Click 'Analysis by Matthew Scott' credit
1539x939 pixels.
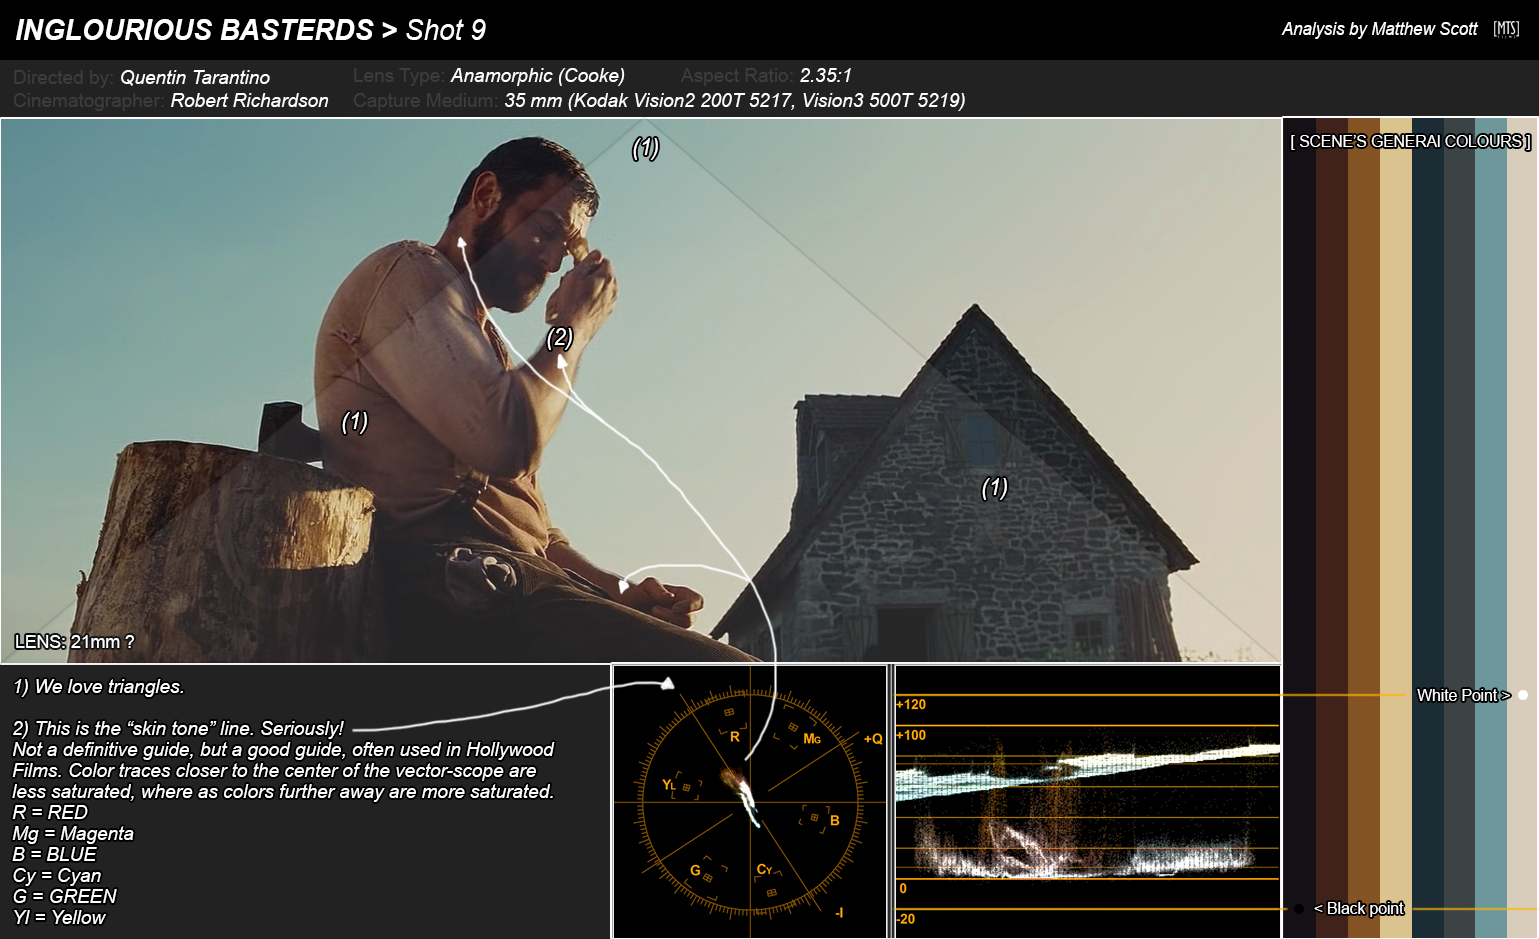click(x=1380, y=29)
